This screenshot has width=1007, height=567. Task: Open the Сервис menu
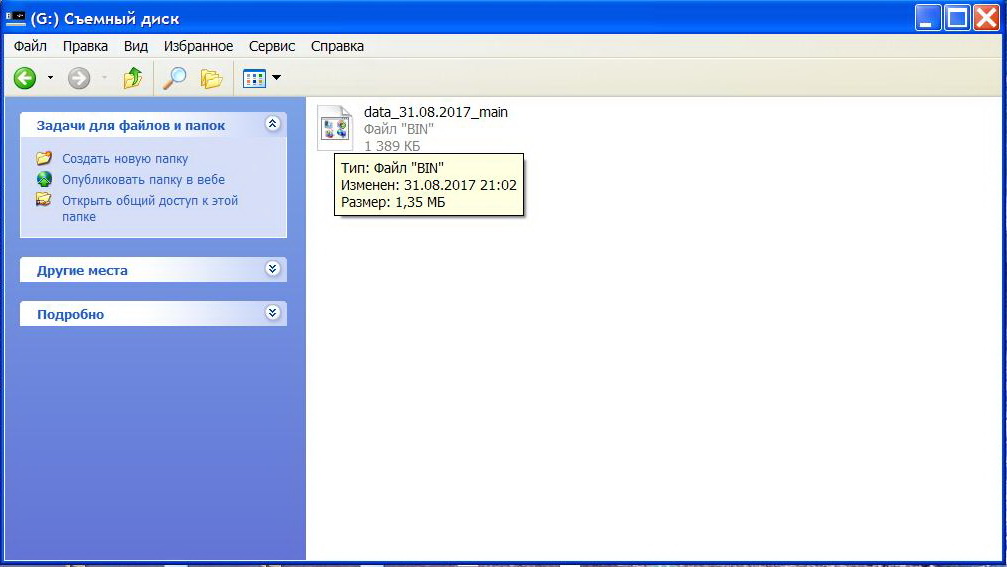point(272,46)
